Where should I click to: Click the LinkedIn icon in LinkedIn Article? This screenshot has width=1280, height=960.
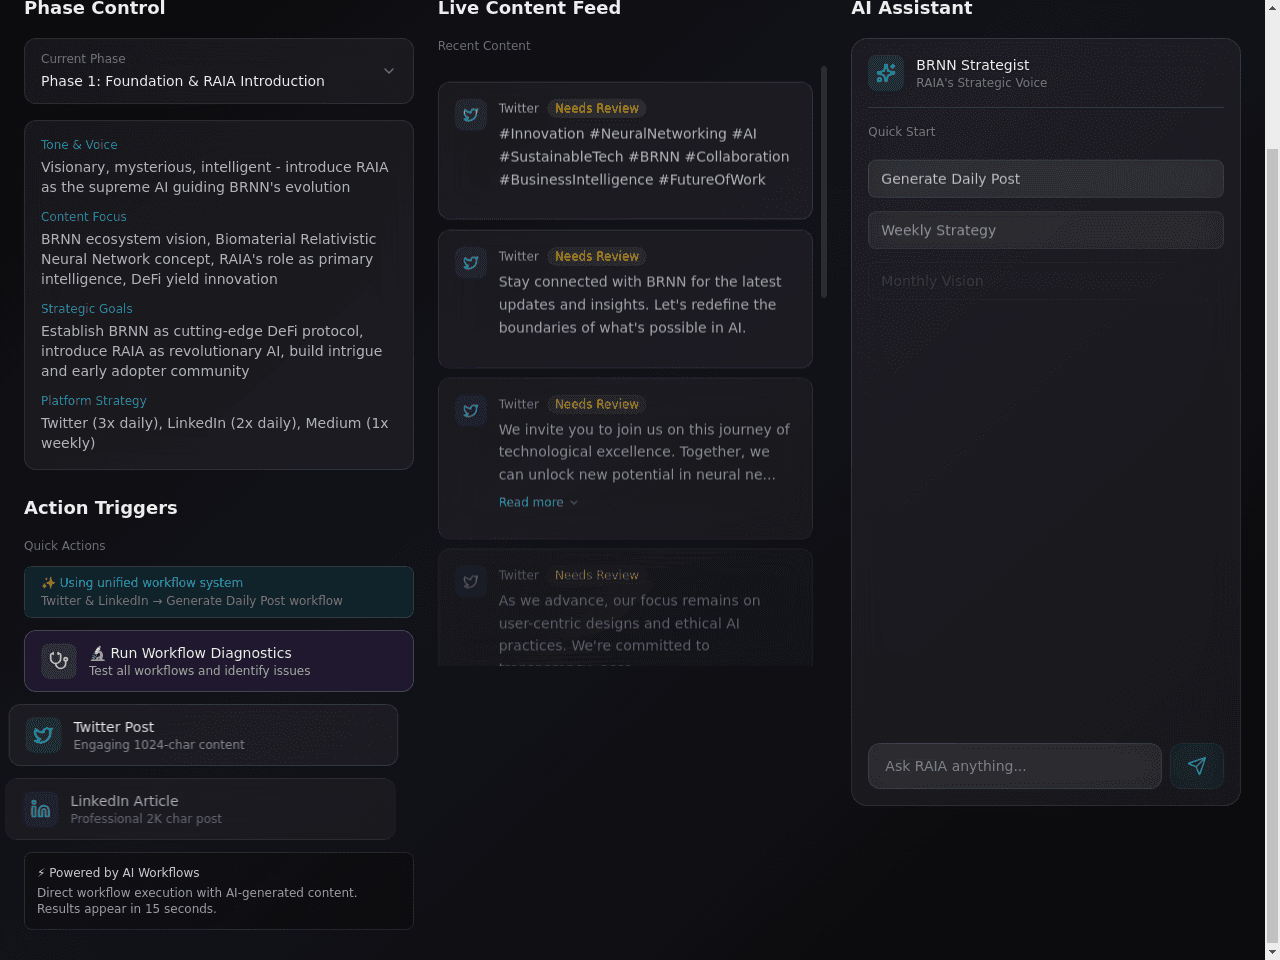(41, 809)
